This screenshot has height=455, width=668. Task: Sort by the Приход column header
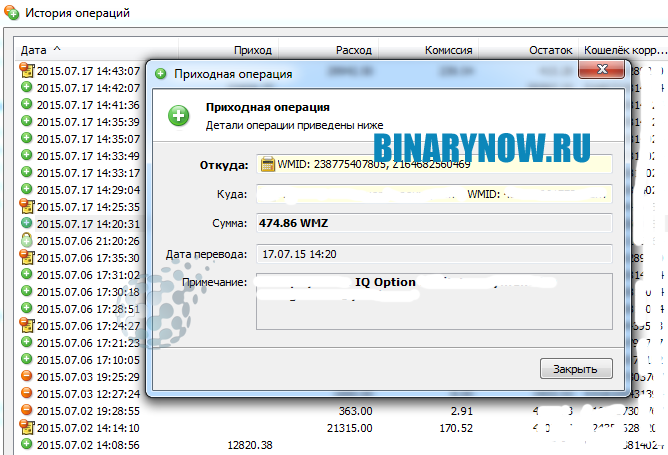coord(229,50)
